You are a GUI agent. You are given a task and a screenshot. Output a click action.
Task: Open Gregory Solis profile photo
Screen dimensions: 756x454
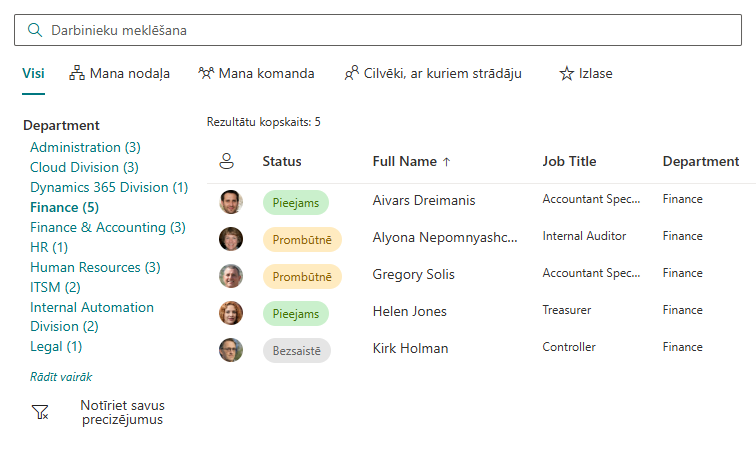[231, 276]
